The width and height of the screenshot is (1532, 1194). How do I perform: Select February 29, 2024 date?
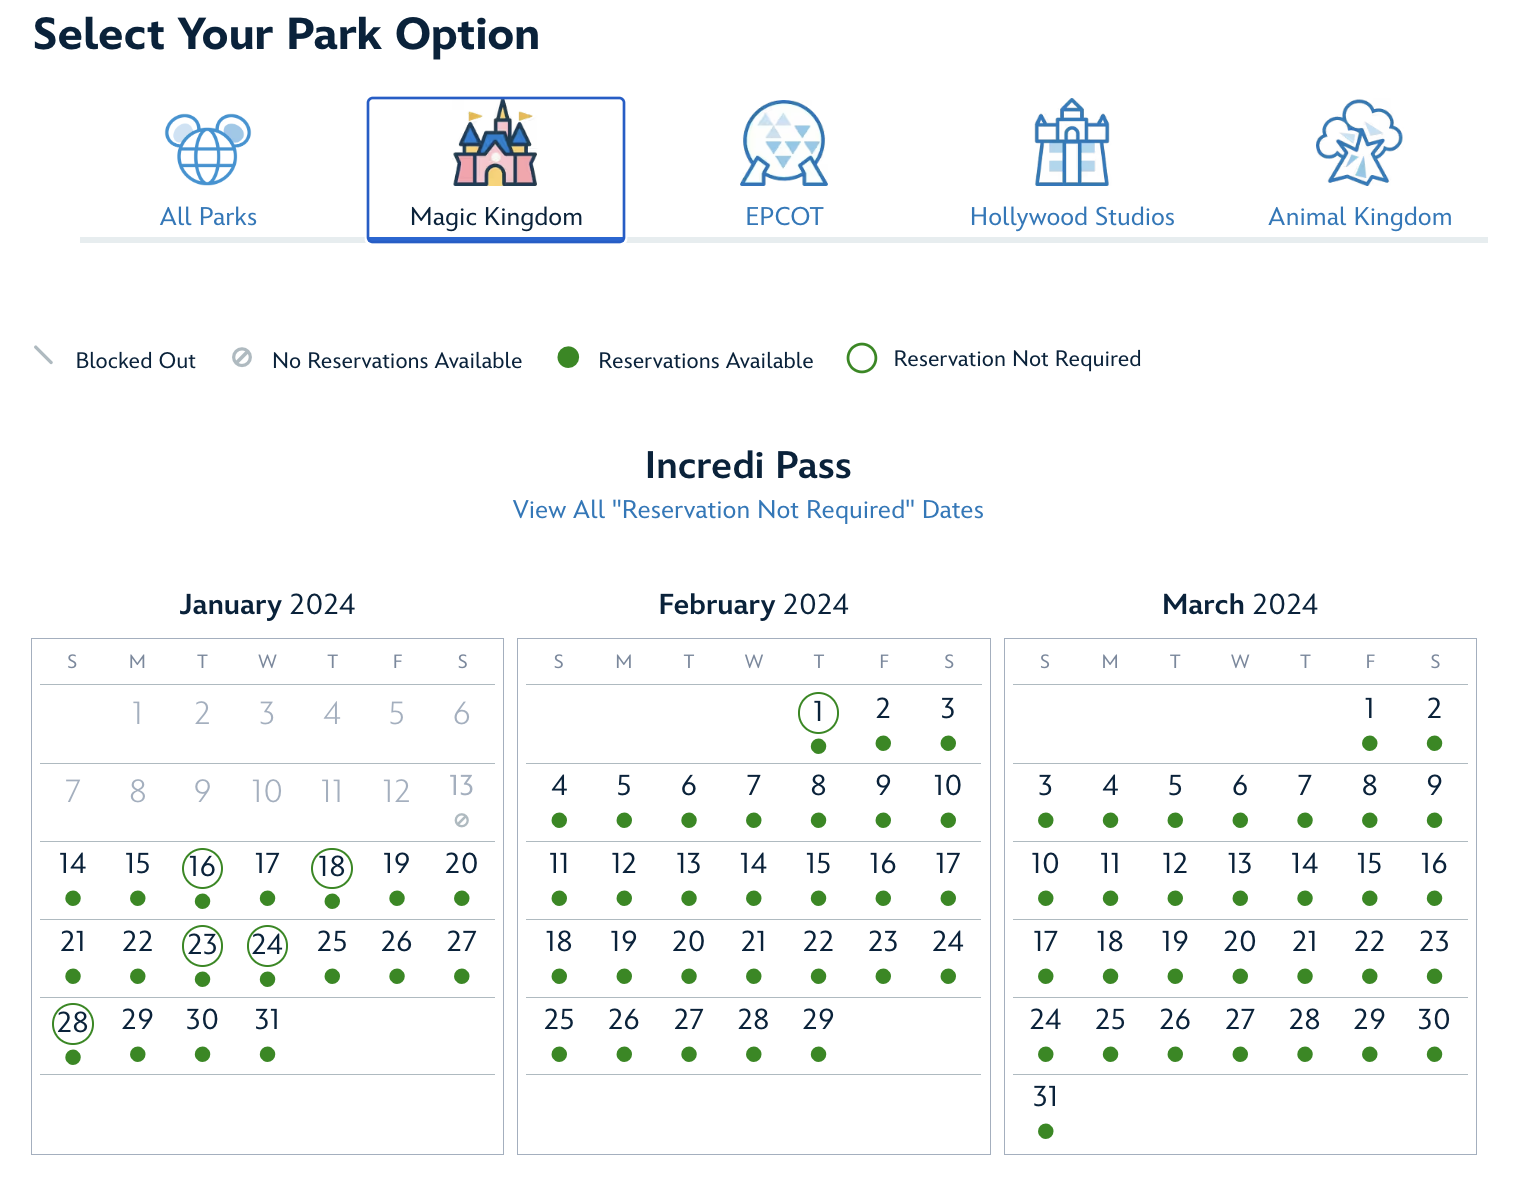(x=818, y=1021)
